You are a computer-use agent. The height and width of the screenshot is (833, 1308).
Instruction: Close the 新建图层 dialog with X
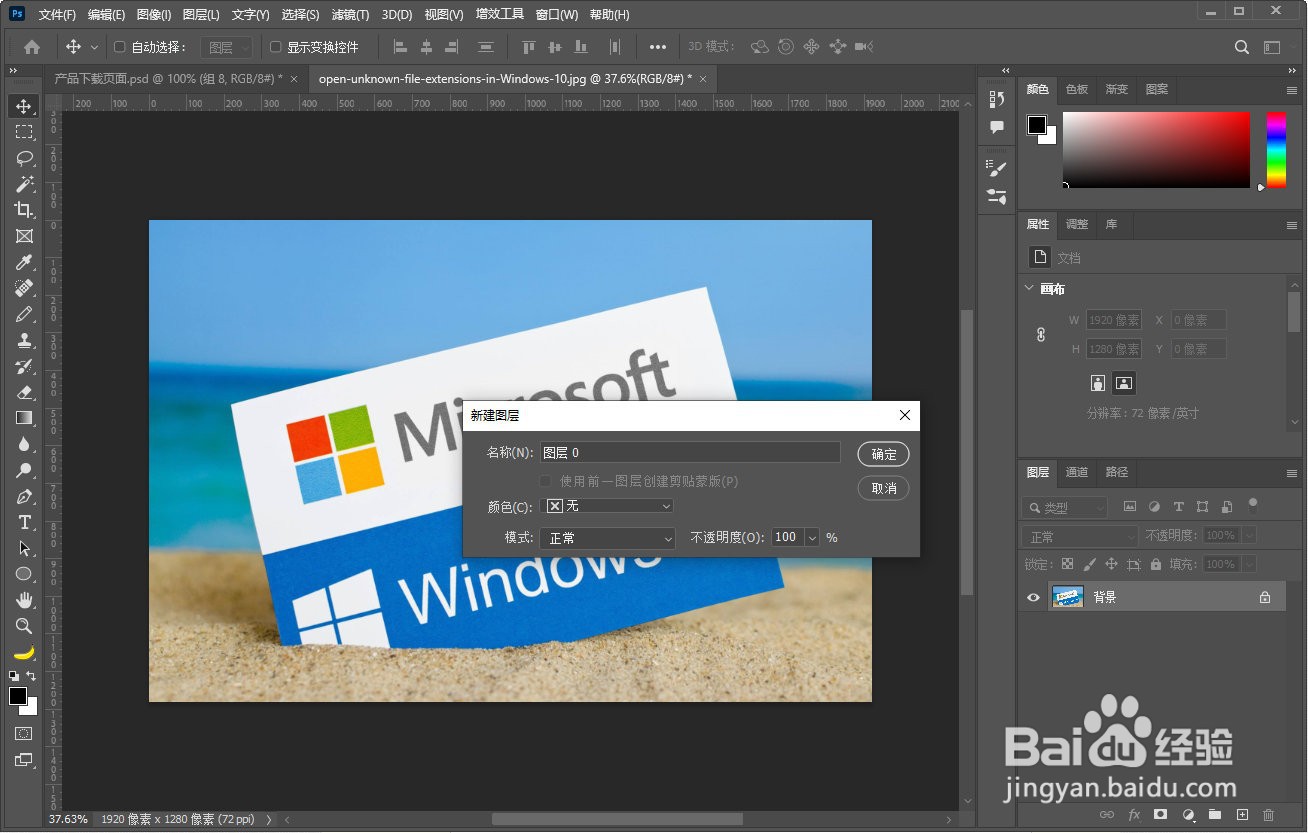click(905, 415)
